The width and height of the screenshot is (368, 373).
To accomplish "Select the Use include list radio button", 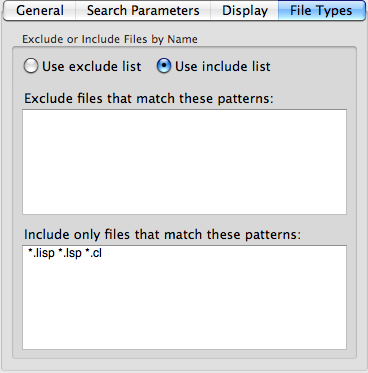I will pos(164,66).
